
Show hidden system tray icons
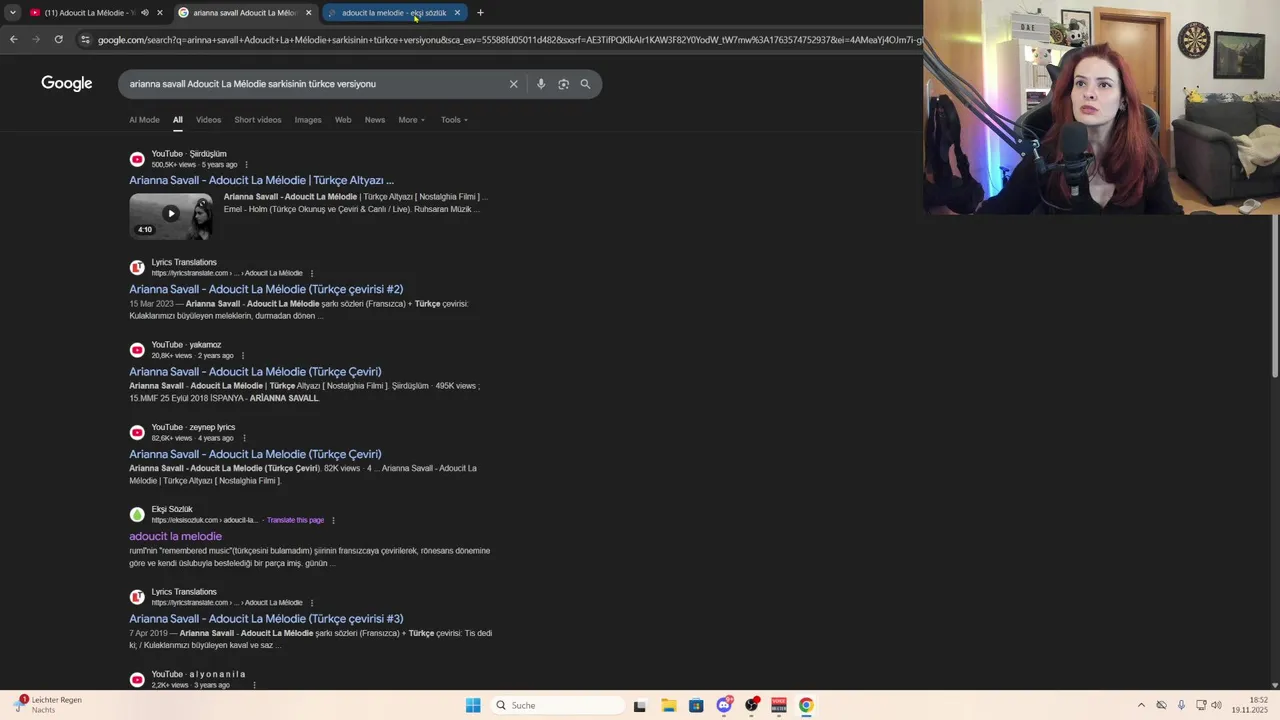coord(1141,705)
